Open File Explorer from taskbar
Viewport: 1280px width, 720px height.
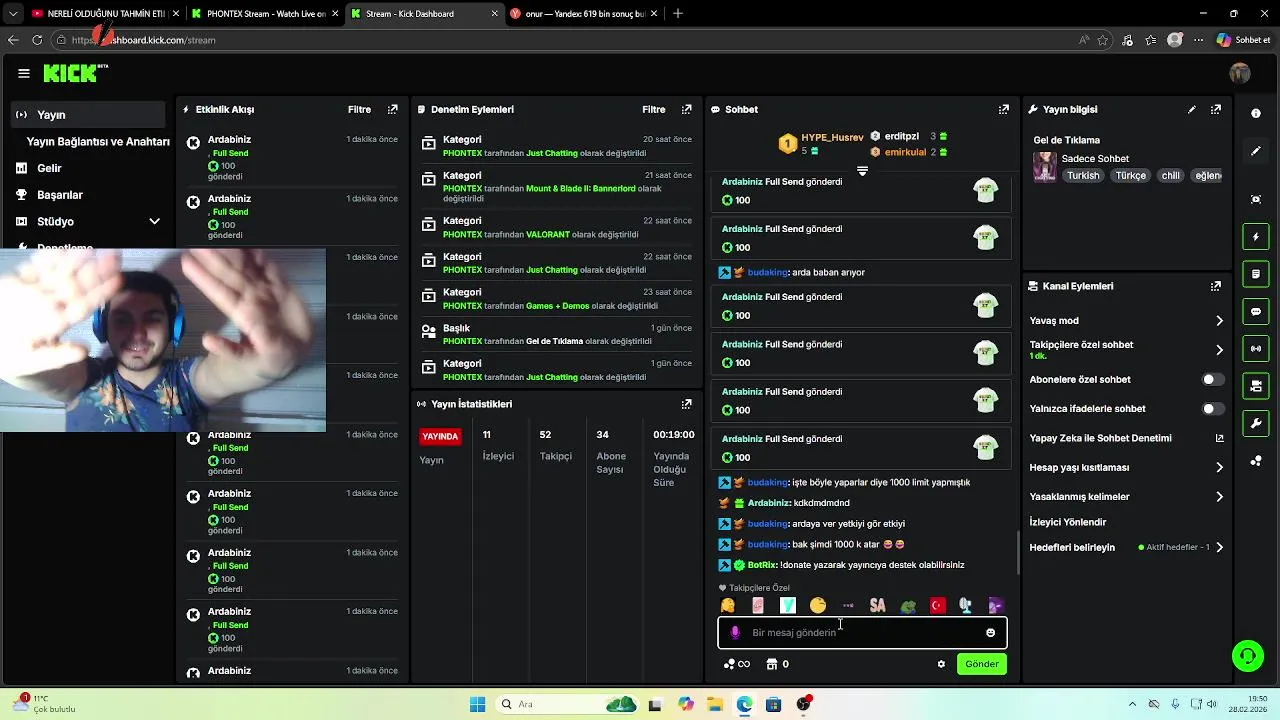coord(715,704)
